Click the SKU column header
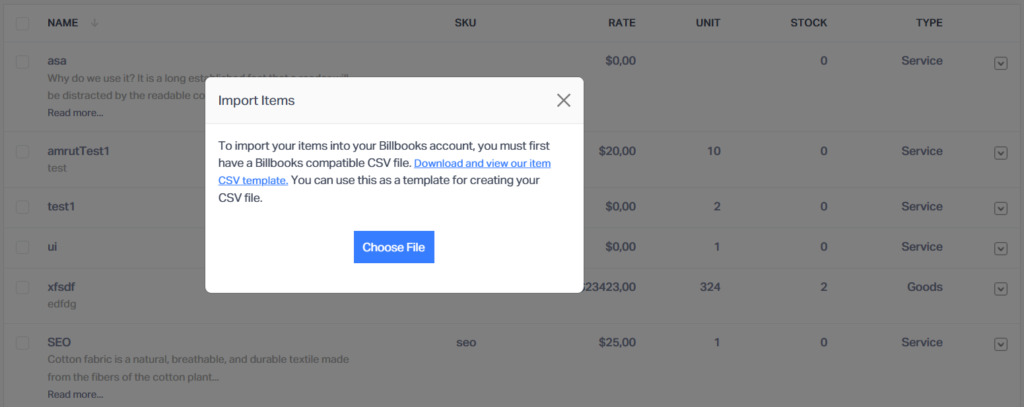This screenshot has height=407, width=1024. pyautogui.click(x=466, y=23)
